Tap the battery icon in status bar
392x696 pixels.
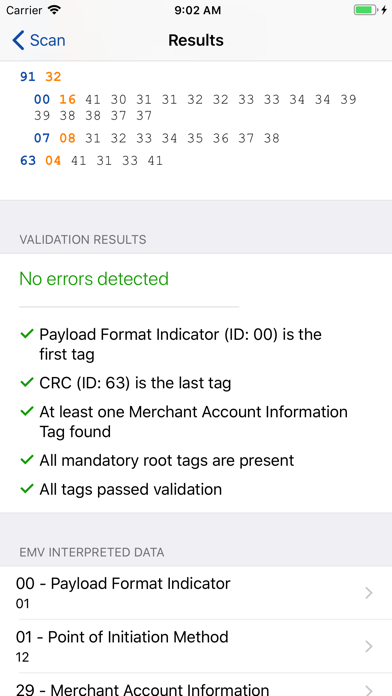[x=366, y=10]
